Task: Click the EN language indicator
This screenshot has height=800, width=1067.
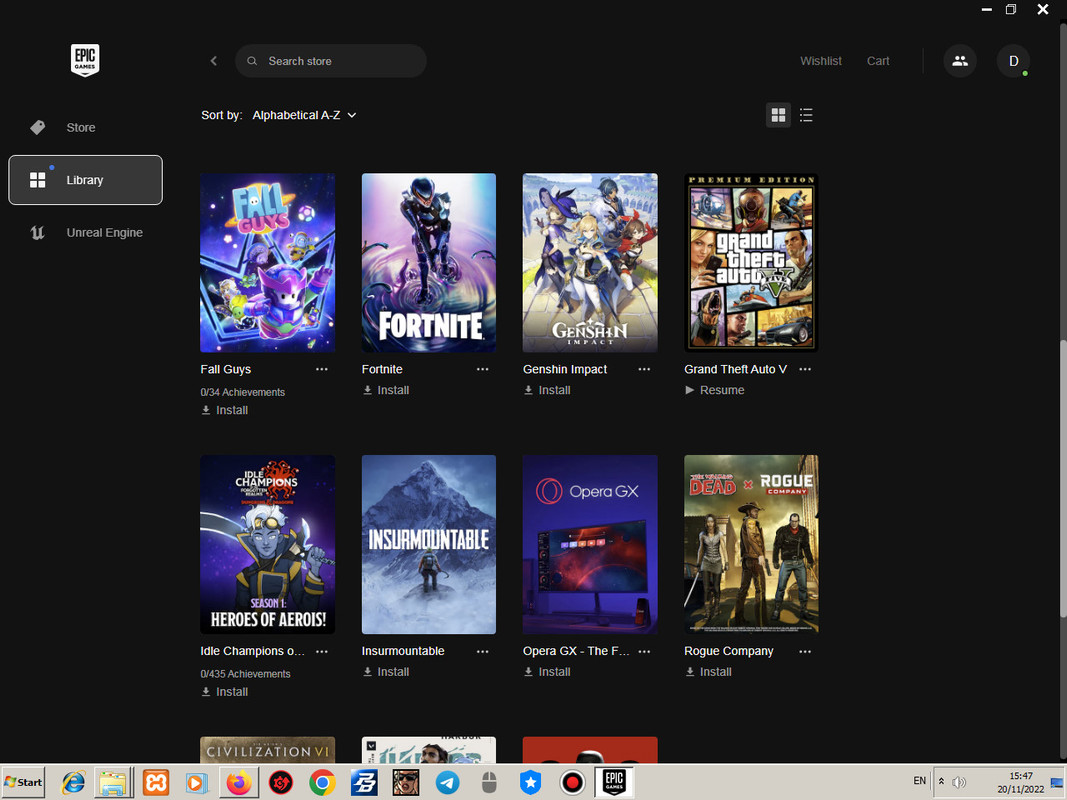Action: 919,781
